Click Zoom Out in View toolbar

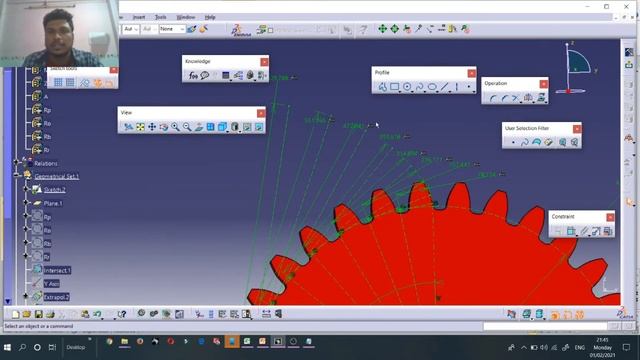point(187,127)
